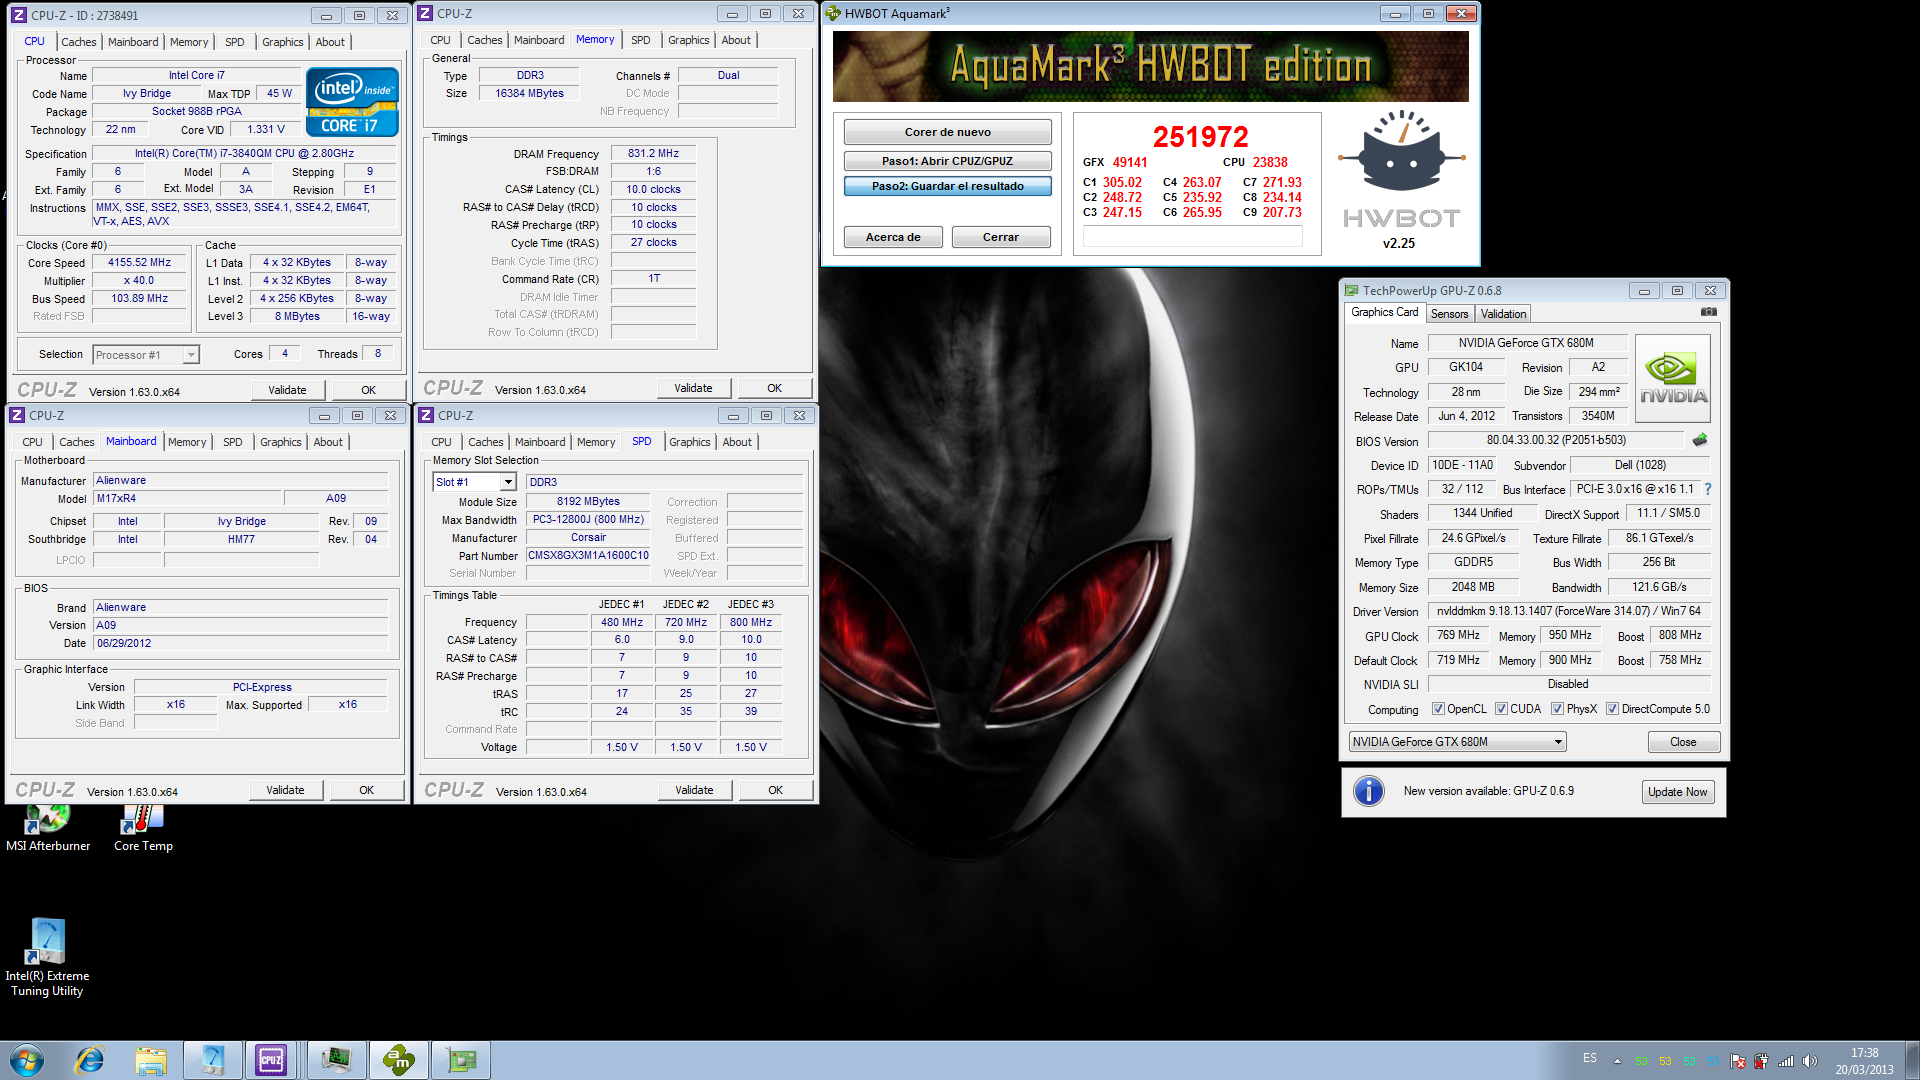Toggle PhysX checkbox in GPU-Z
1920x1080 pixels.
[x=1557, y=709]
